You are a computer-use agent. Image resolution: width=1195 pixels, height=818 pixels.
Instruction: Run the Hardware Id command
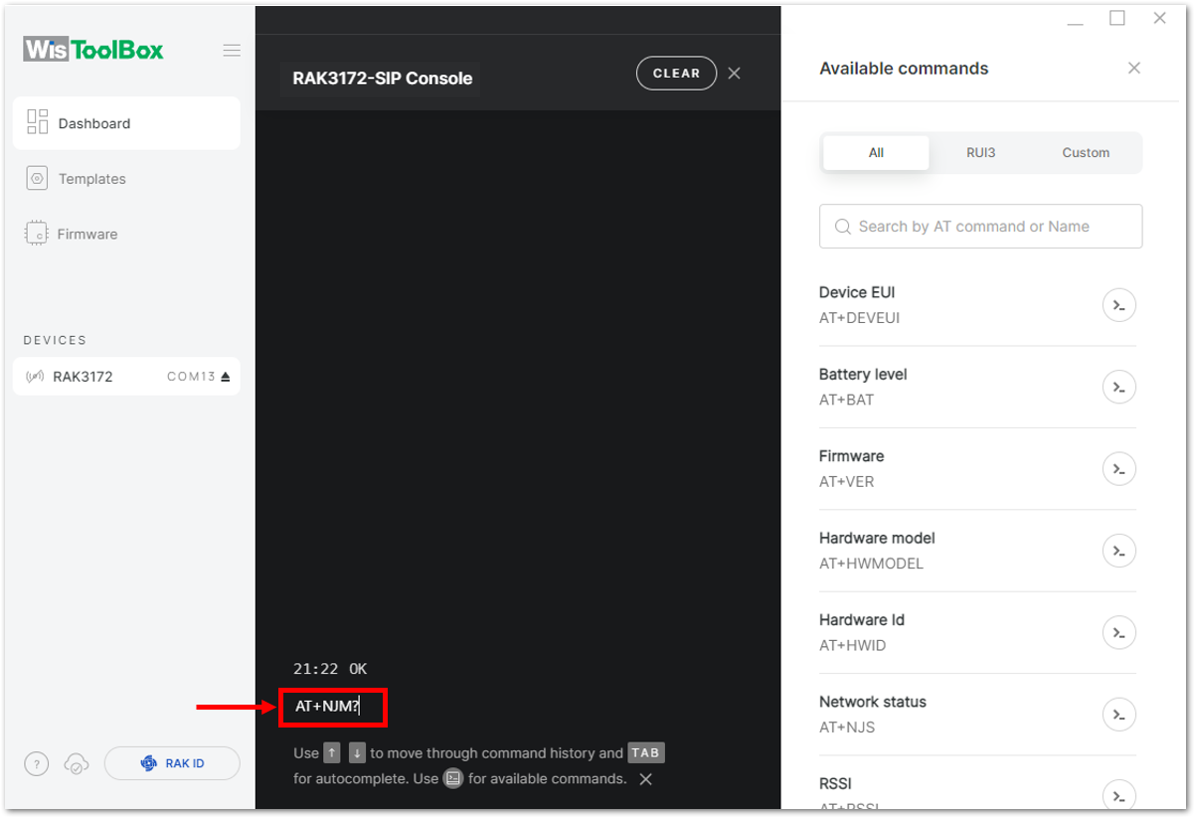coord(1119,633)
